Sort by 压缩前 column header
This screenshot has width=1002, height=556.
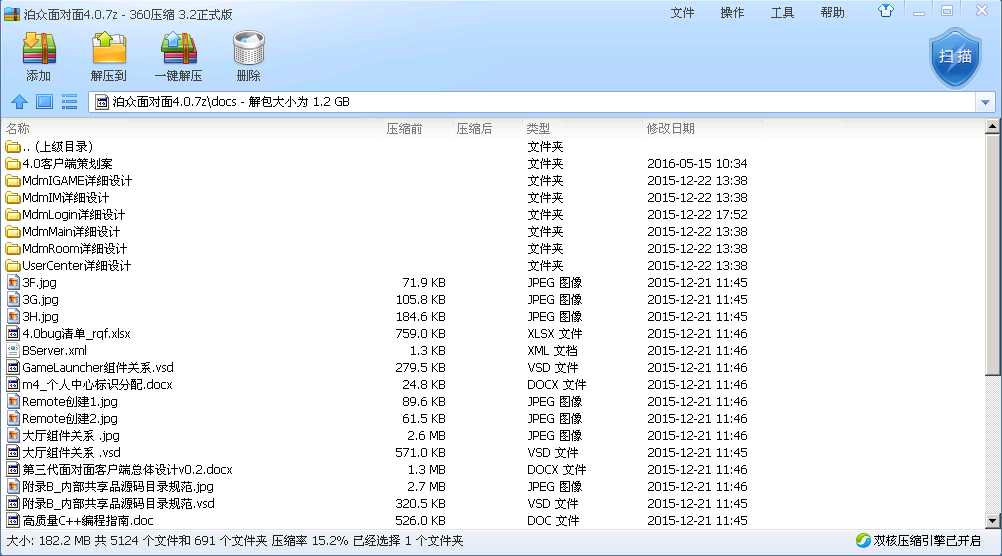[405, 128]
